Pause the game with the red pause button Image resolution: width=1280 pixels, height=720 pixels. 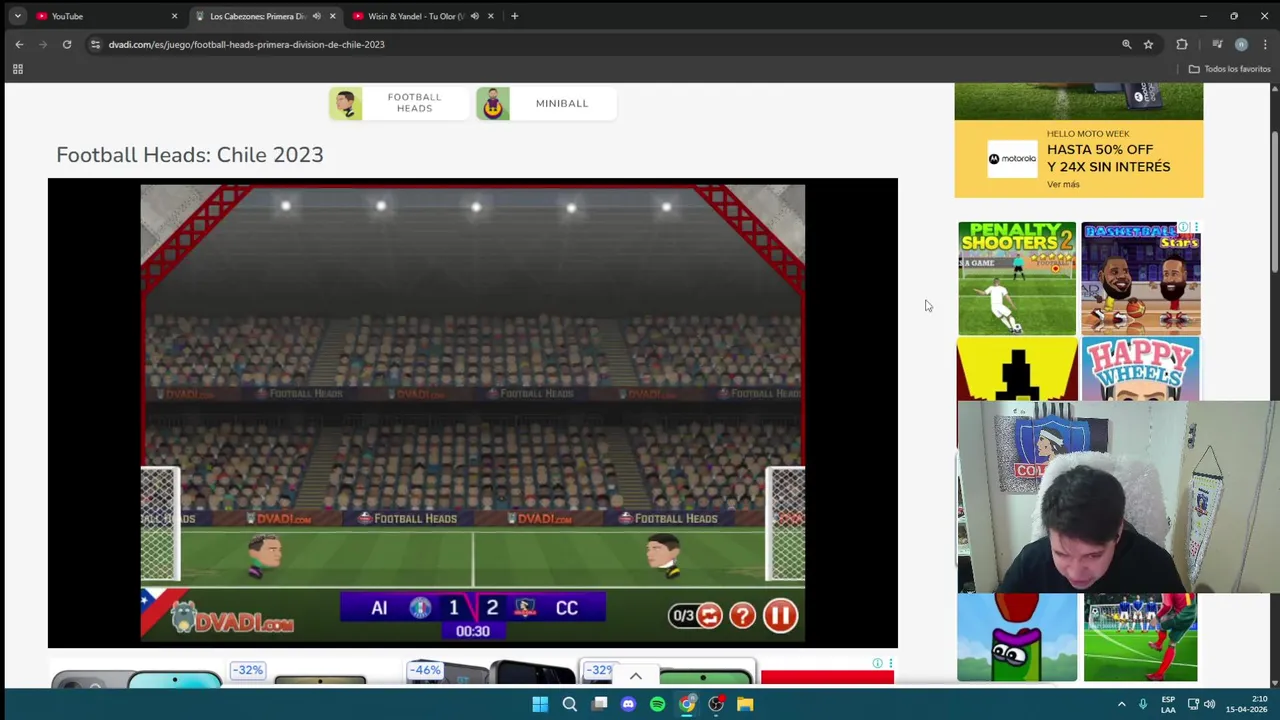780,615
